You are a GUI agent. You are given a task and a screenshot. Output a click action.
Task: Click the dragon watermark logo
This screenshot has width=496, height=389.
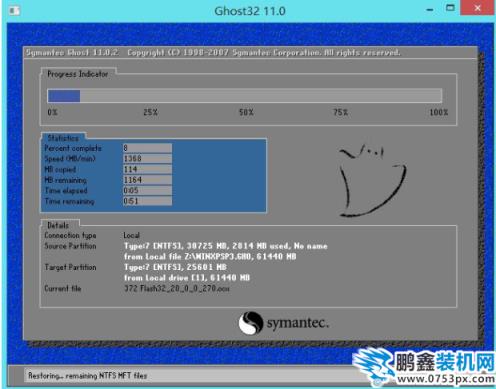click(x=373, y=367)
